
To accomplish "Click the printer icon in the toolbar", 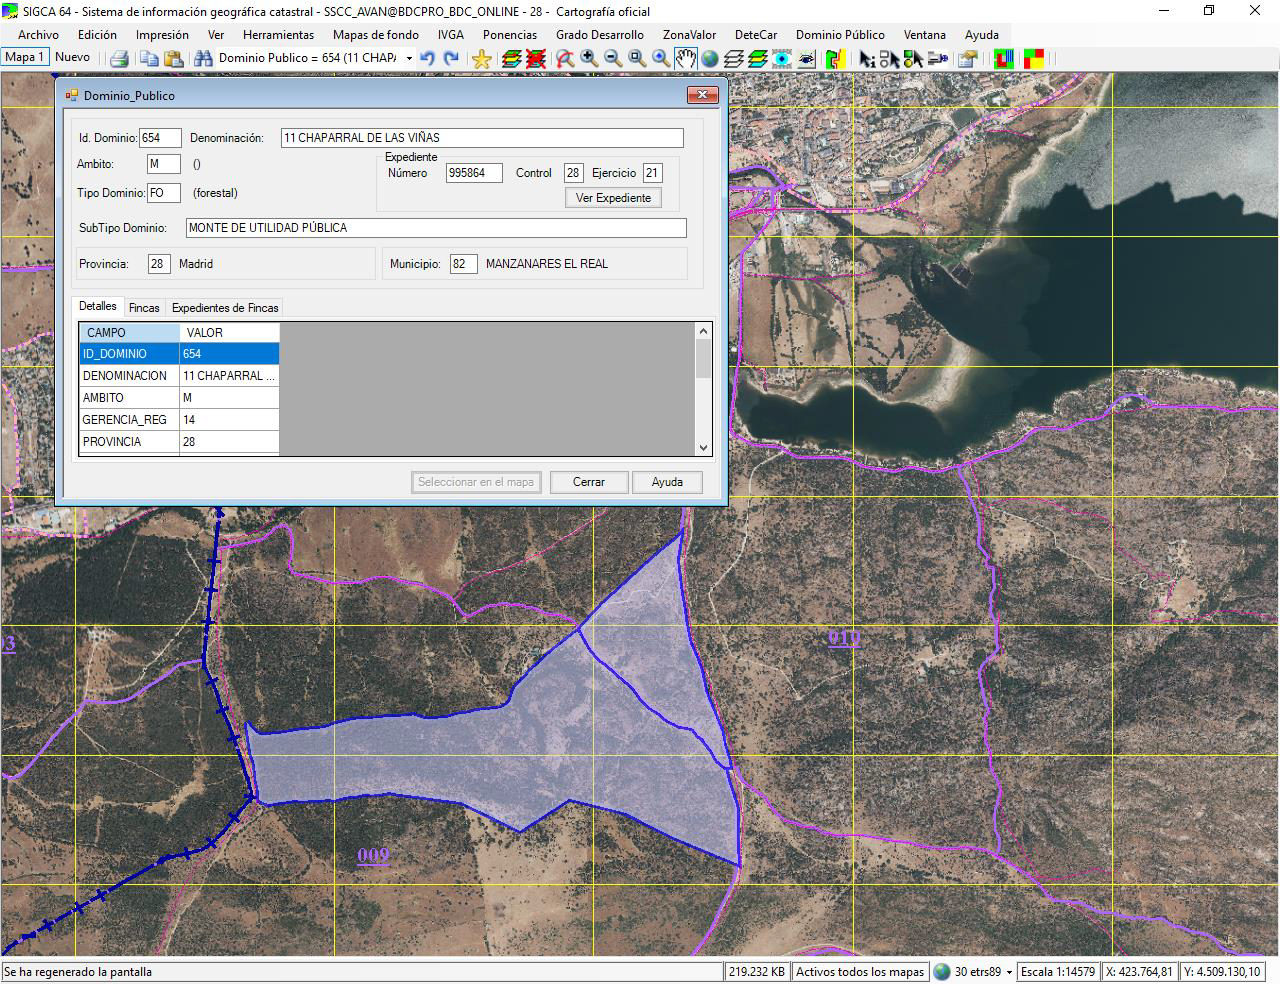I will pyautogui.click(x=119, y=58).
